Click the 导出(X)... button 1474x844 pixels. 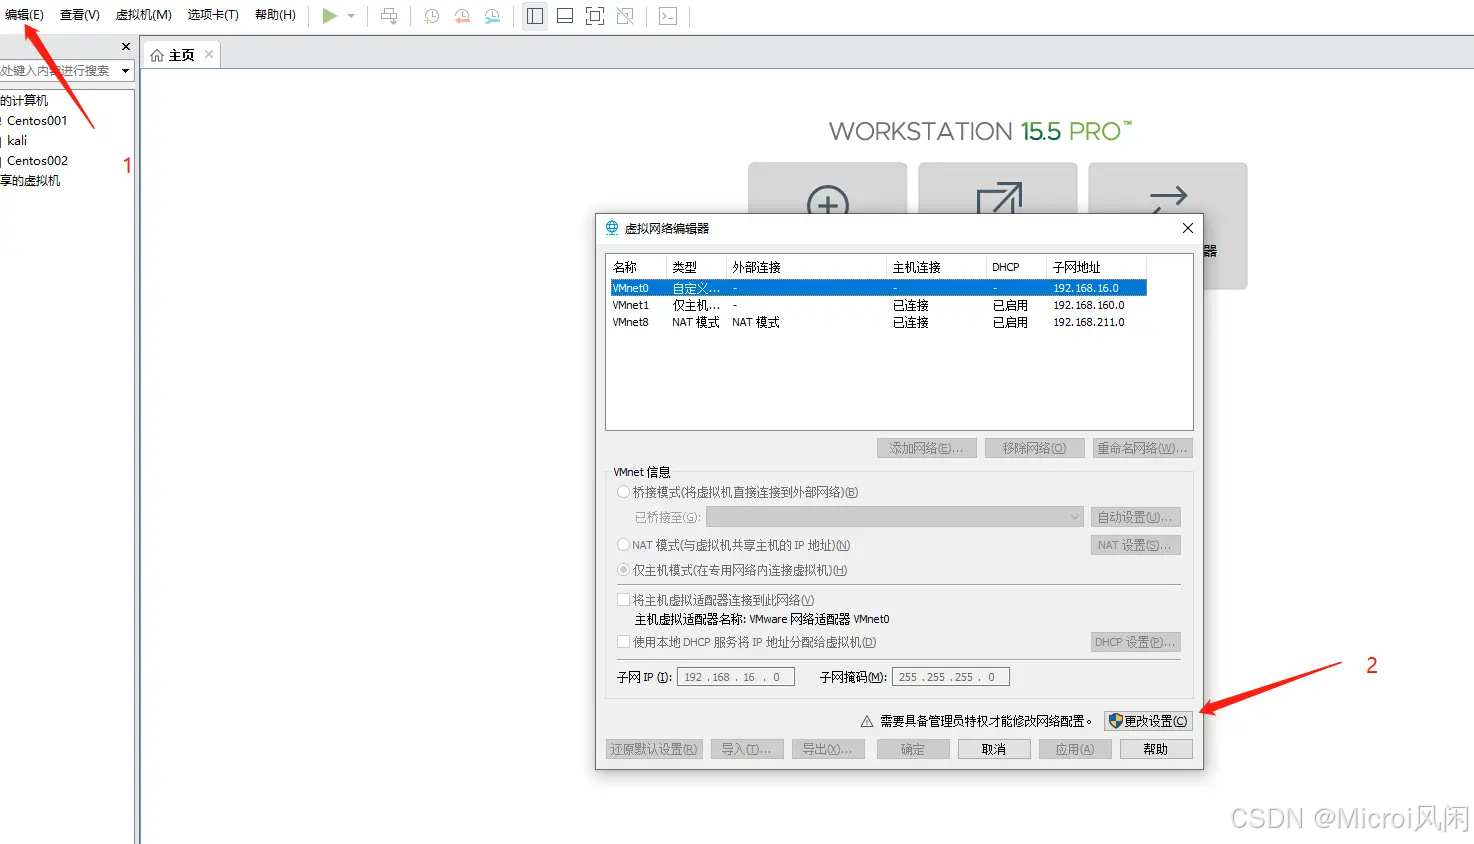(828, 749)
